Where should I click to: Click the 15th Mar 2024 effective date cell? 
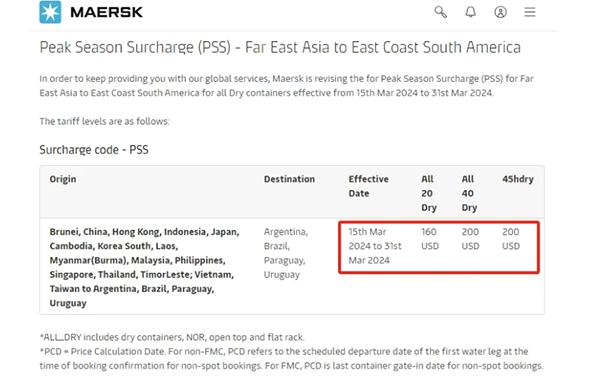[x=375, y=246]
